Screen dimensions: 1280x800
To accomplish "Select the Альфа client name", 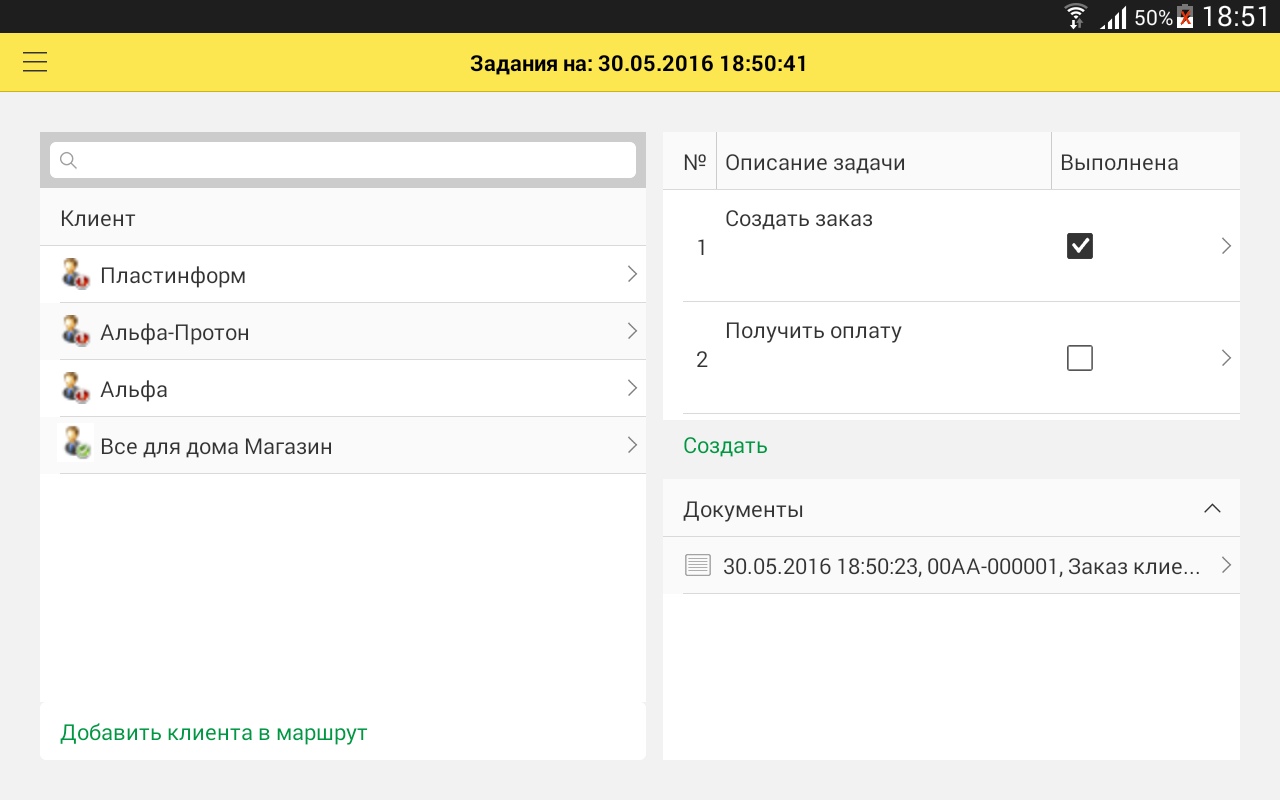I will 134,389.
